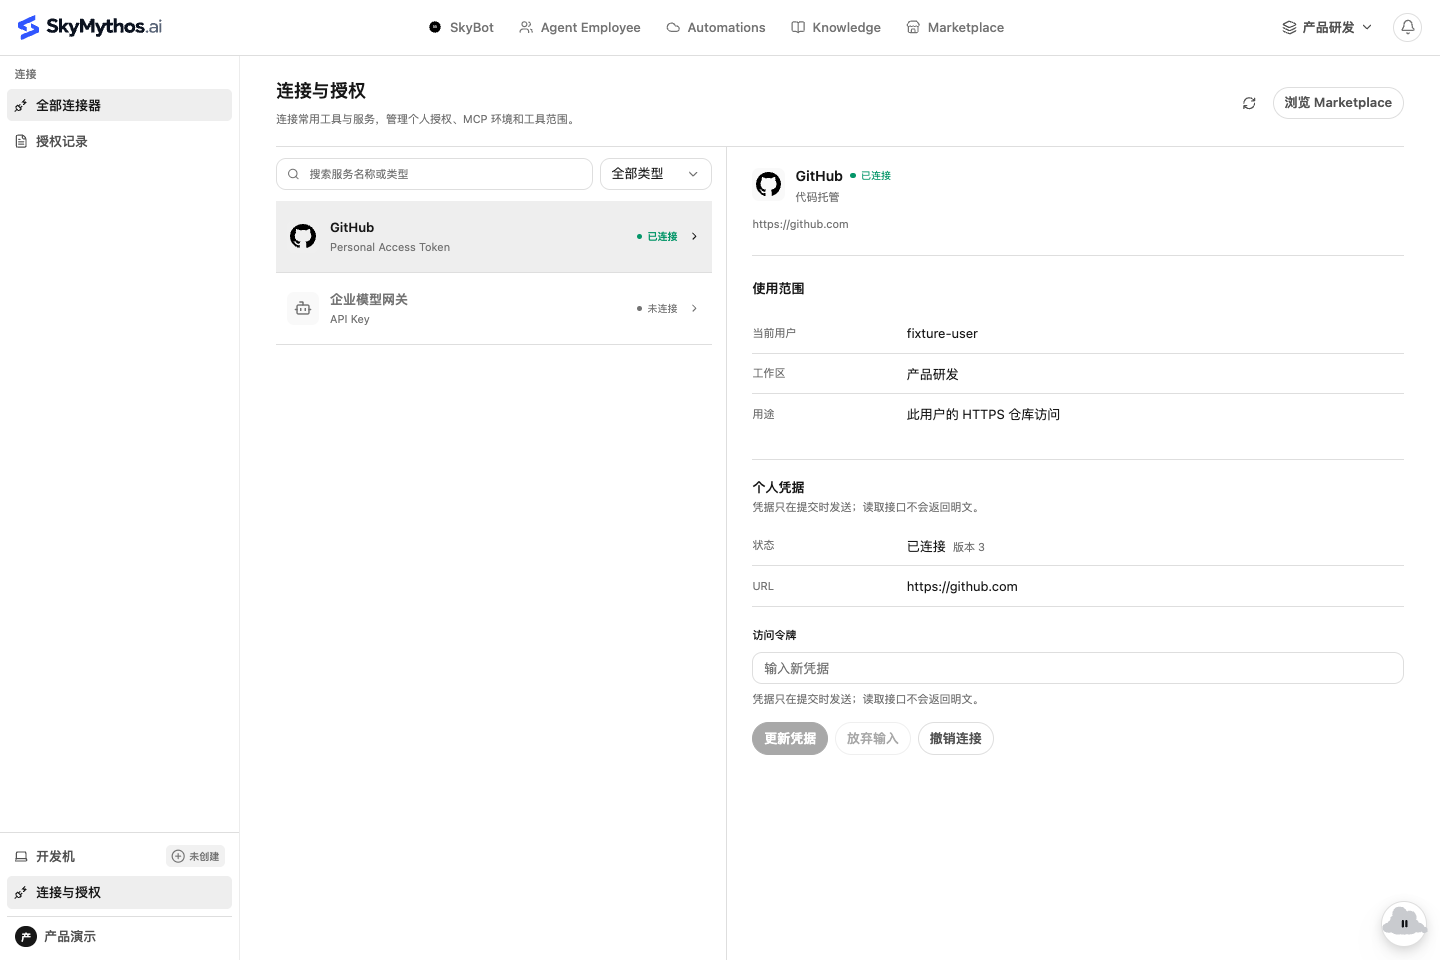Click the https://github.com text under 代码托管
The height and width of the screenshot is (960, 1440).
pyautogui.click(x=800, y=224)
